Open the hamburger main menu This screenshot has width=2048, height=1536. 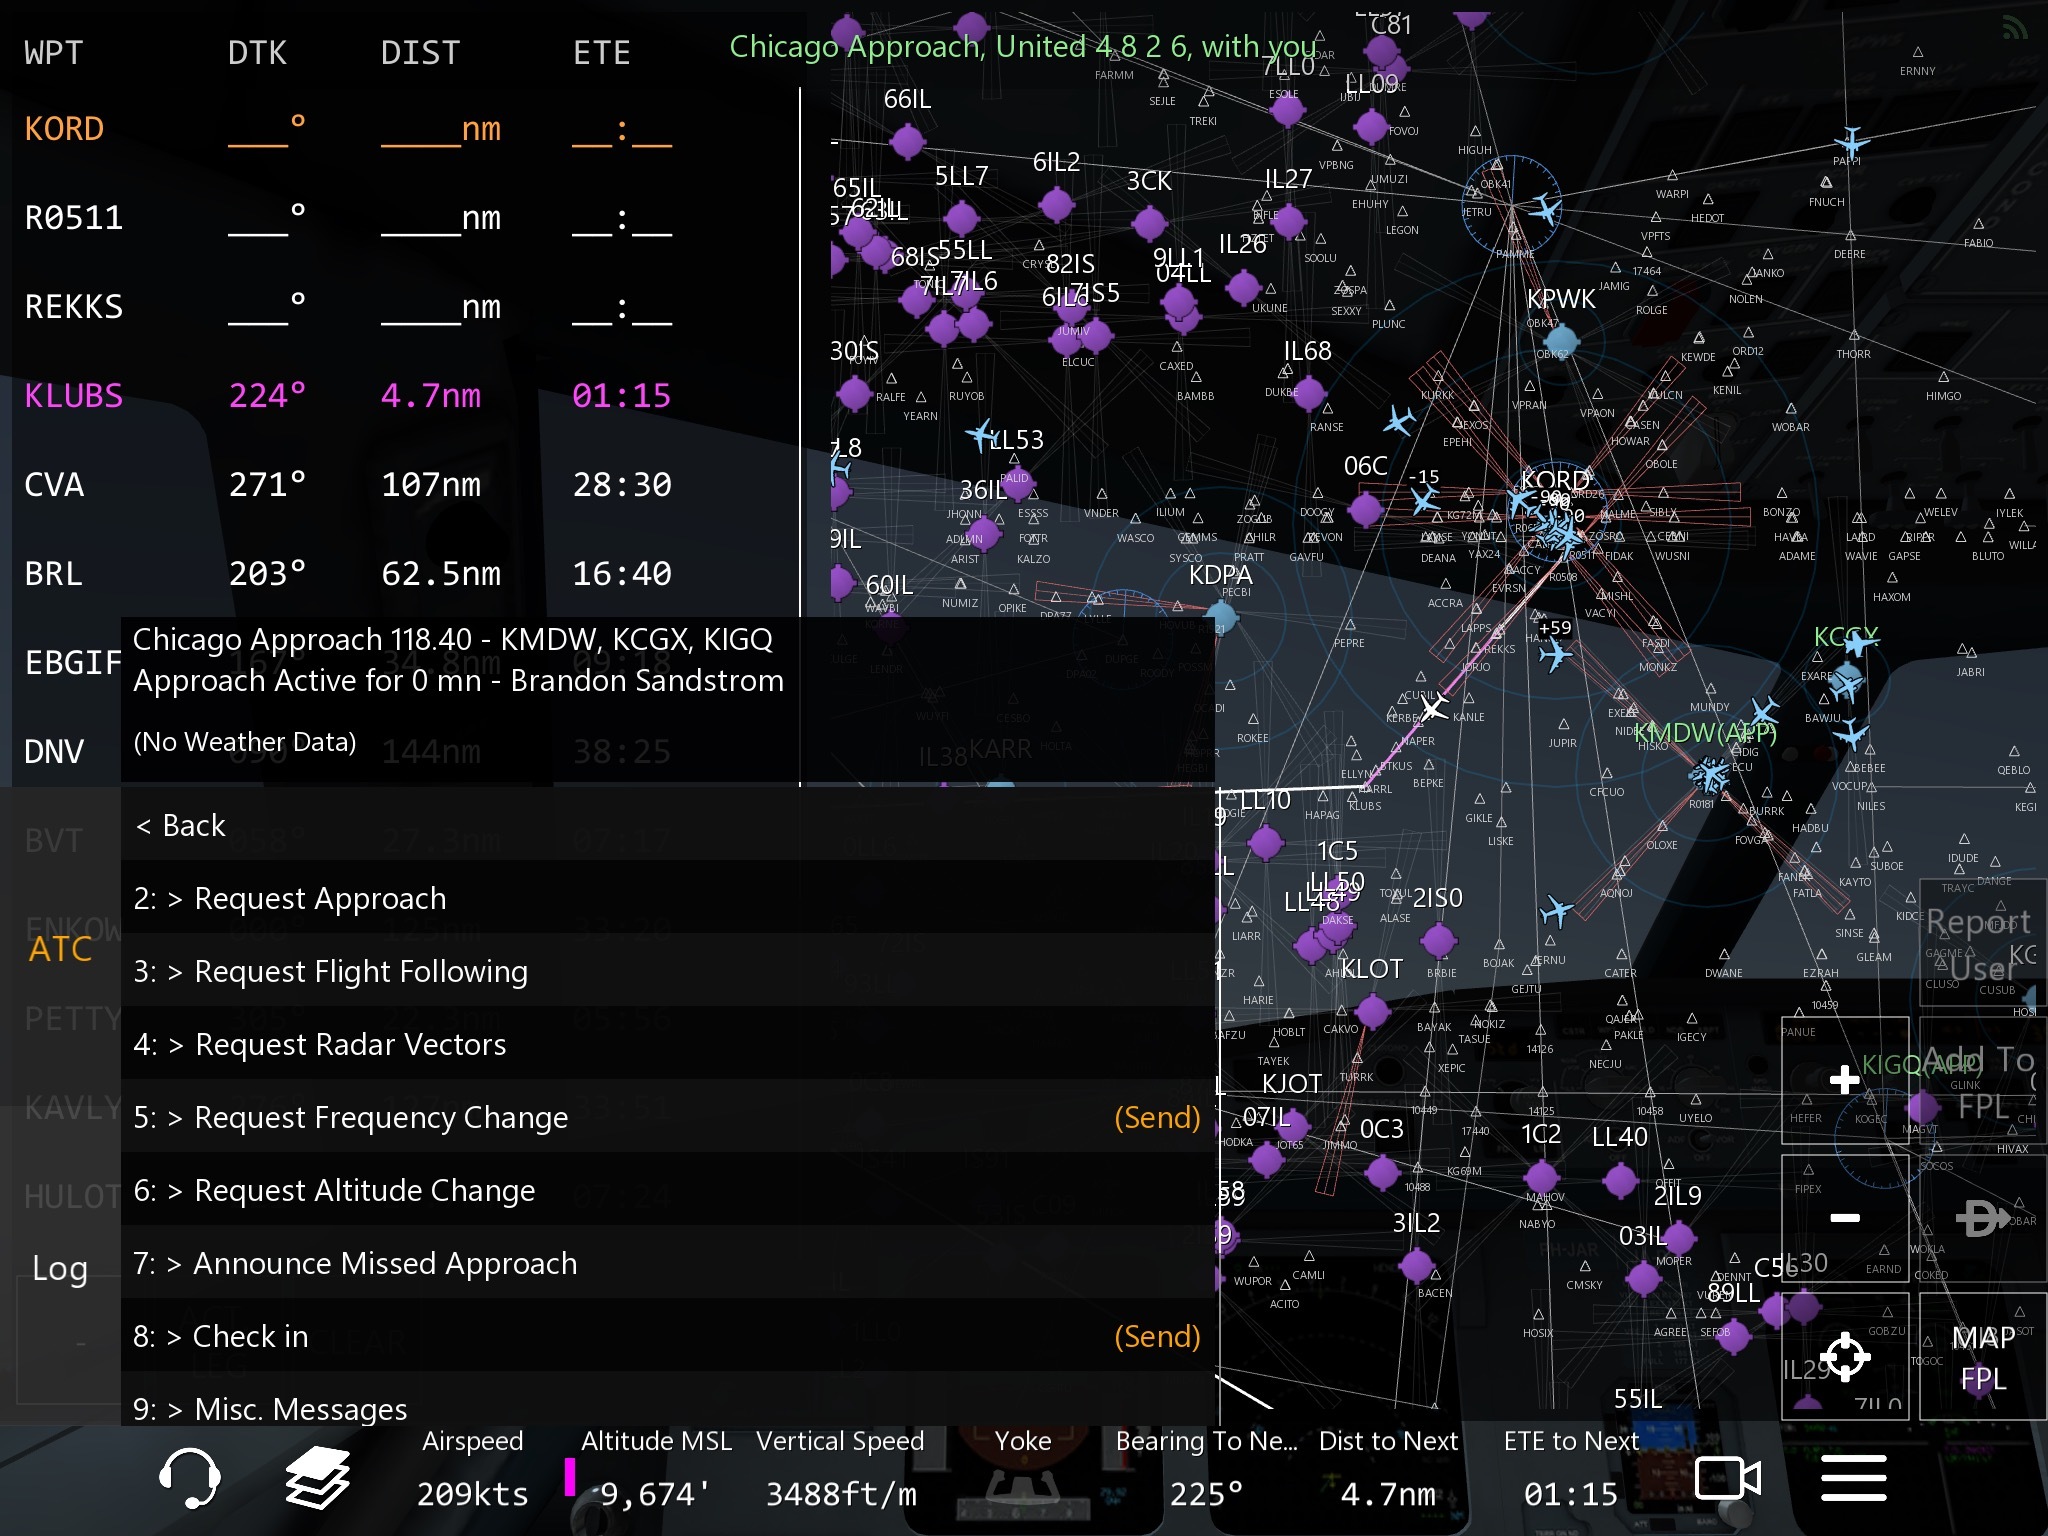pyautogui.click(x=1853, y=1478)
